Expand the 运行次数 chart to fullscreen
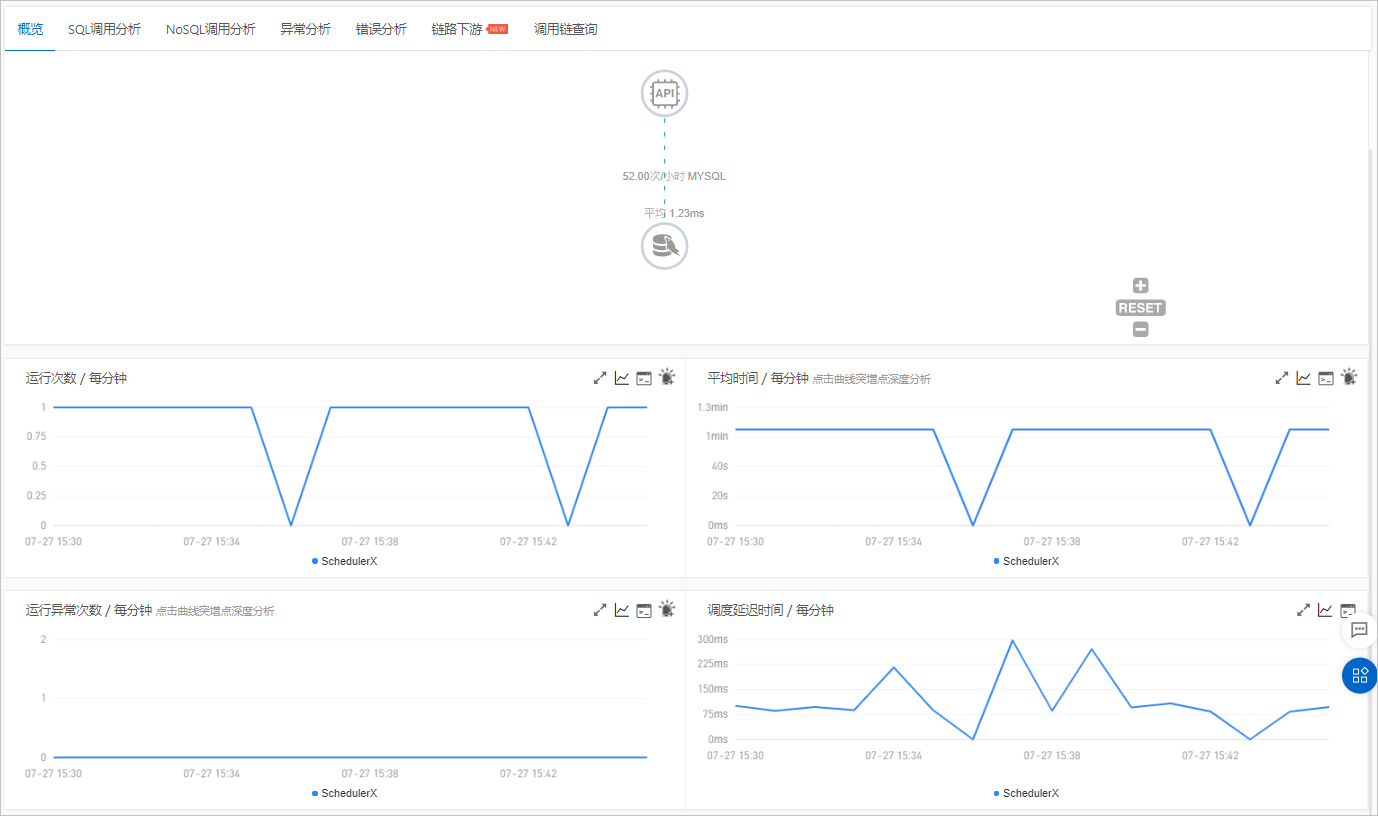This screenshot has width=1378, height=816. 600,378
